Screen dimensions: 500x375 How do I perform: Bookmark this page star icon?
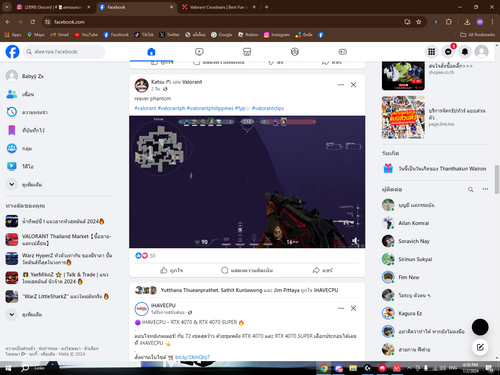click(419, 22)
